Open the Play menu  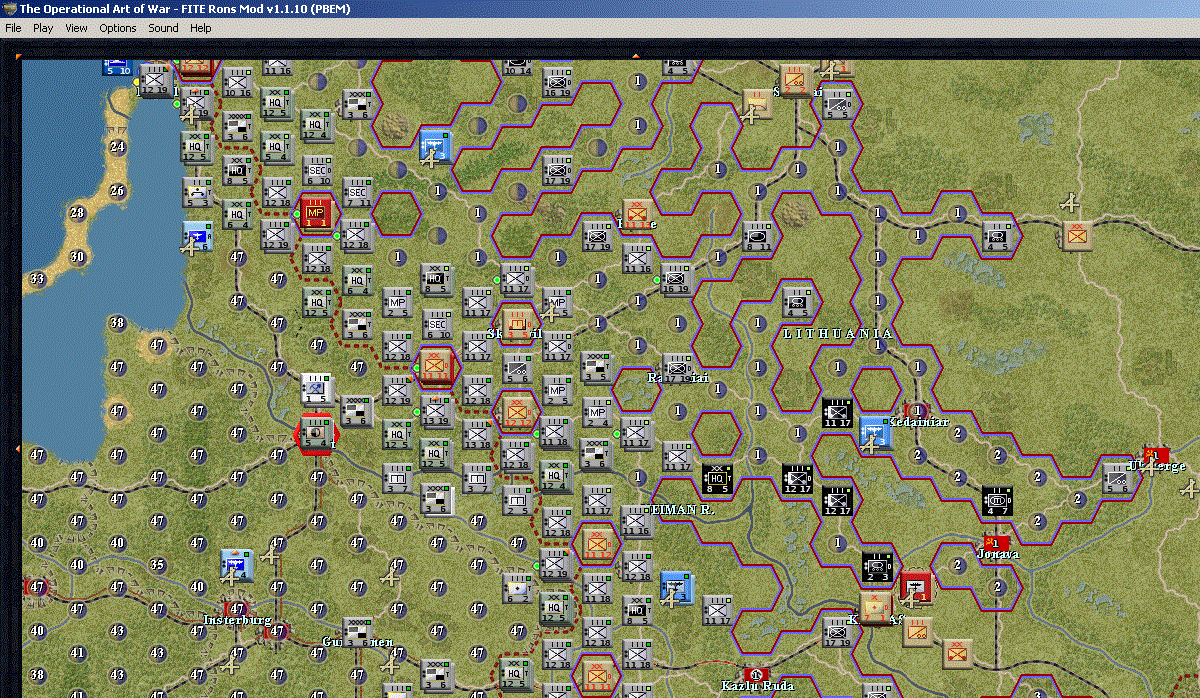point(43,28)
